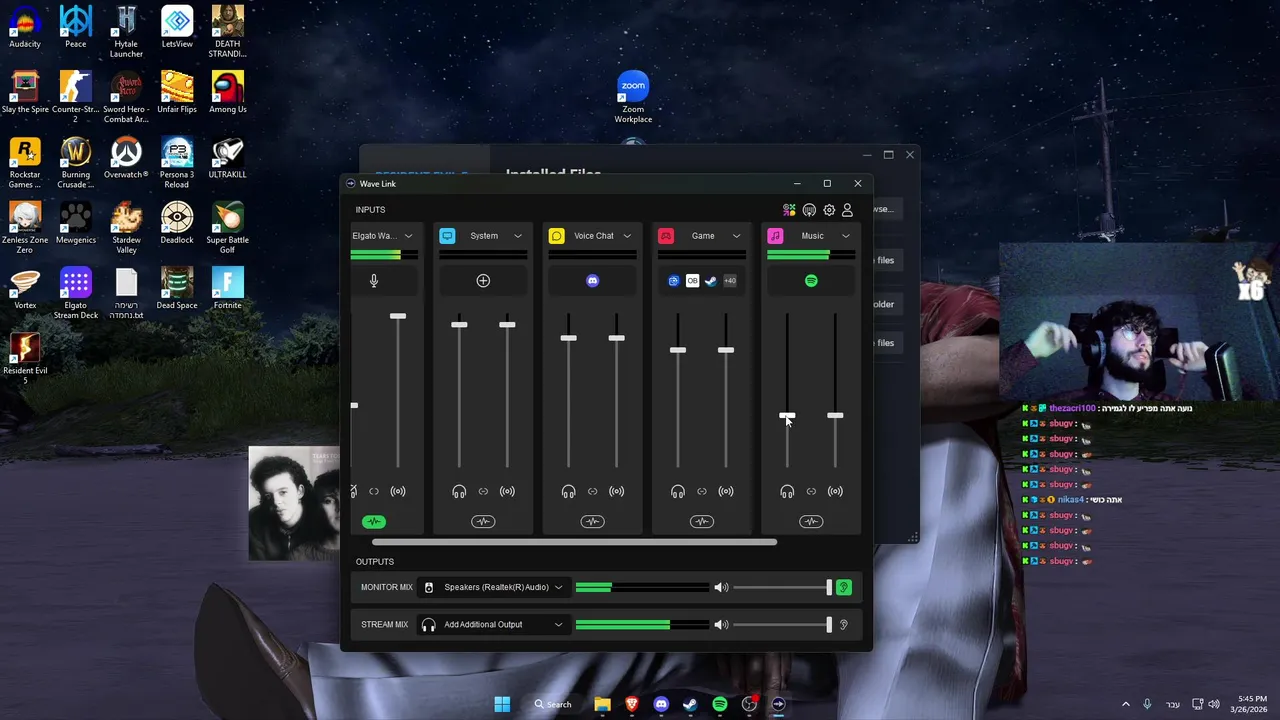Open Discord from the taskbar
This screenshot has width=1280, height=720.
661,704
